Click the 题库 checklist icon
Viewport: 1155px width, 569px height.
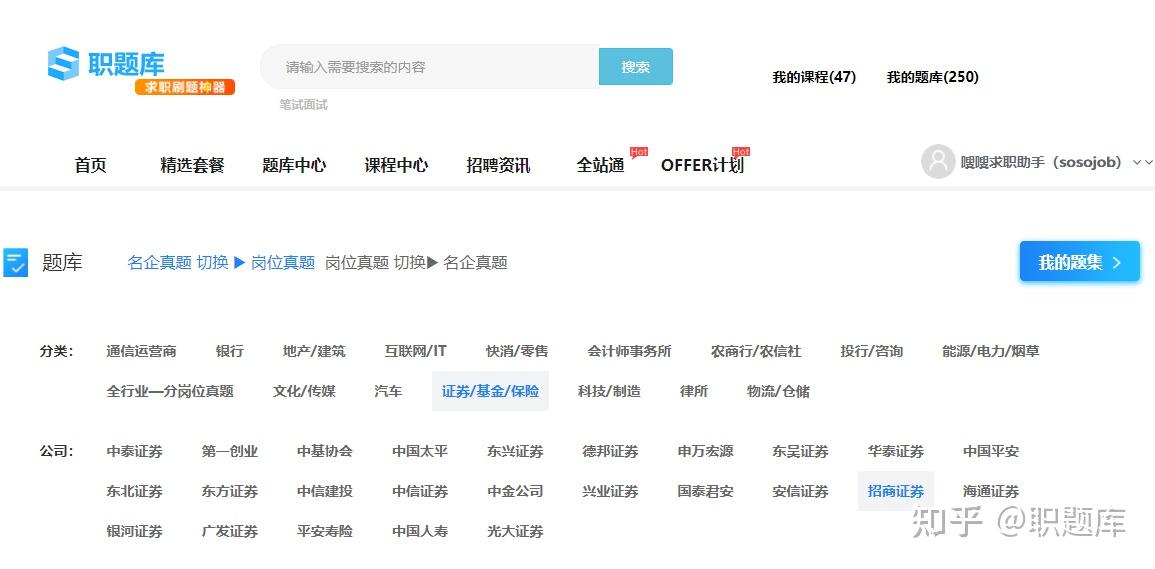point(15,262)
